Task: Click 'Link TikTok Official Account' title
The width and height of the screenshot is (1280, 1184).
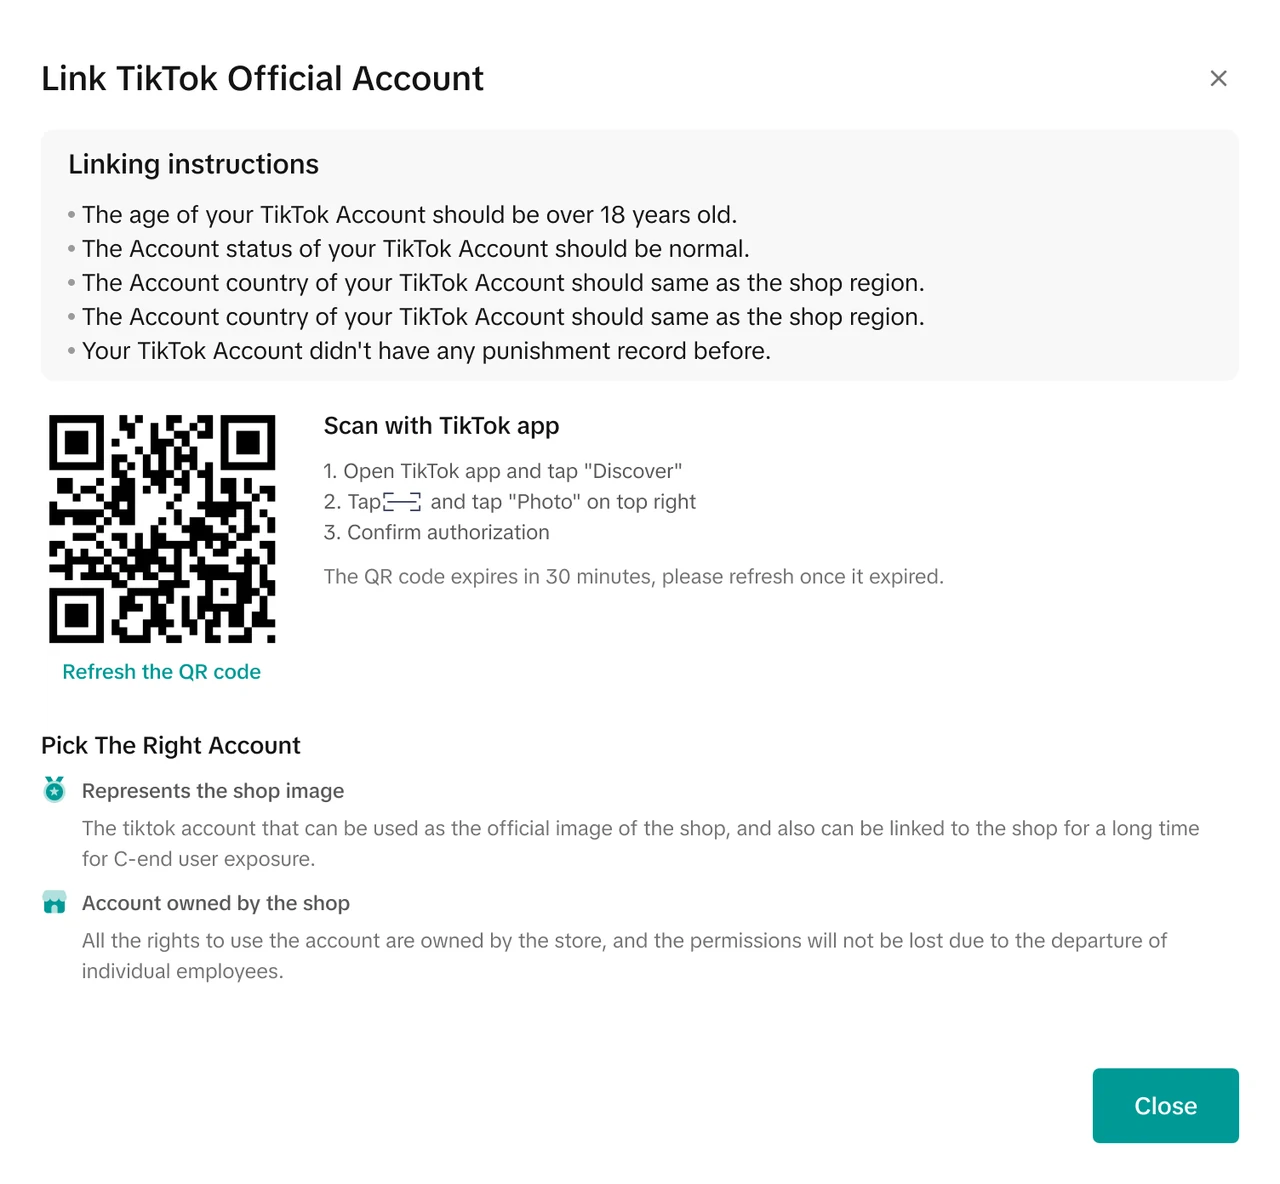Action: 262,78
